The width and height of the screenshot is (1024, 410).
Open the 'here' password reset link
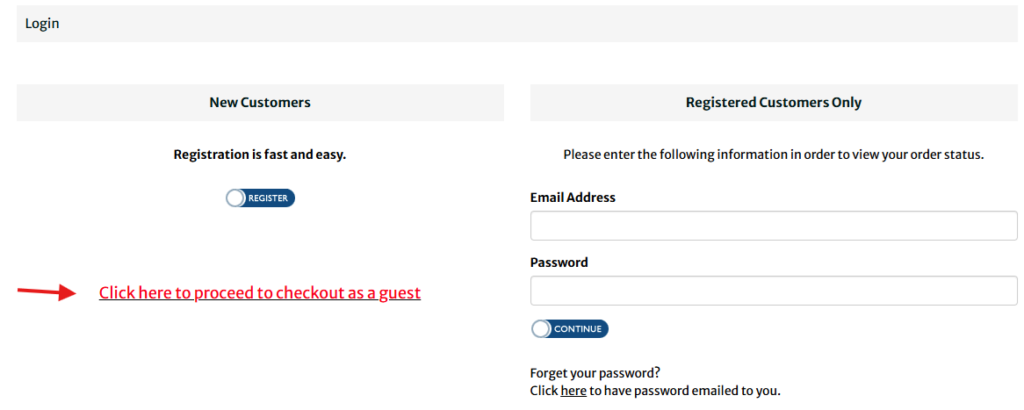(x=573, y=391)
